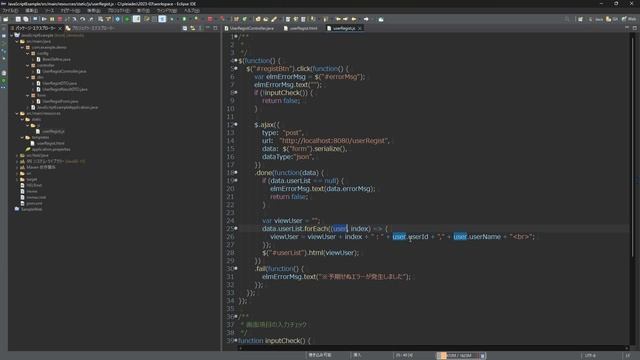Image resolution: width=640 pixels, height=360 pixels.
Task: Click the green Run toolbar icon
Action: (127, 19)
